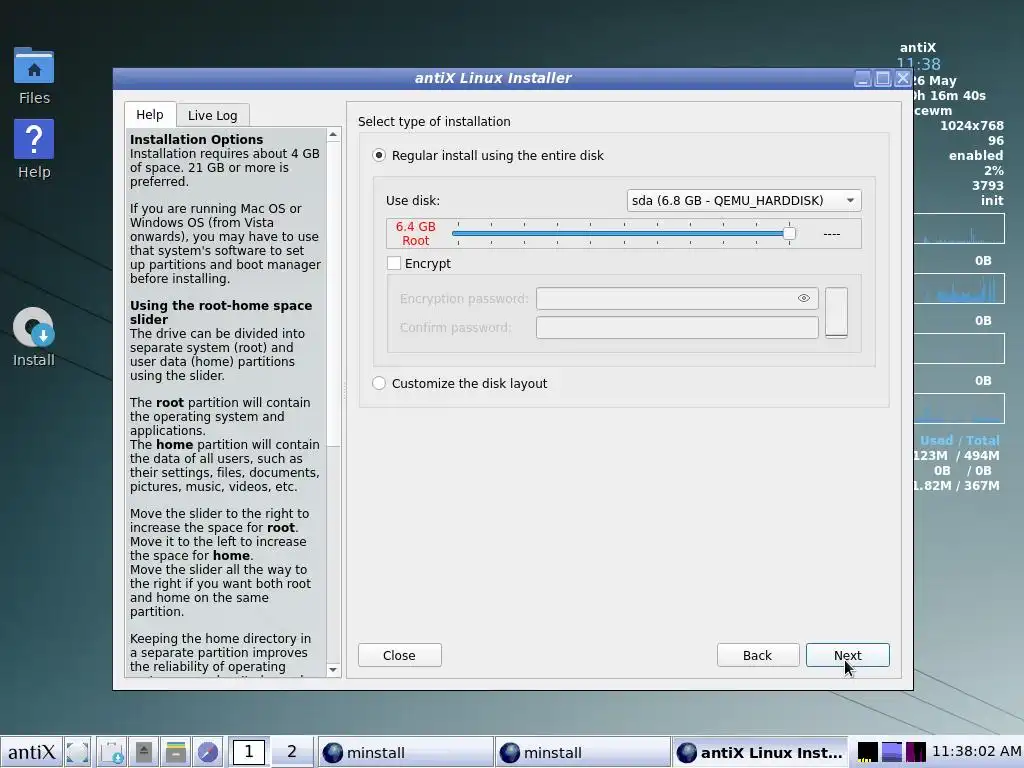1024x768 pixels.
Task: Click the password strength indicator box
Action: pos(837,312)
